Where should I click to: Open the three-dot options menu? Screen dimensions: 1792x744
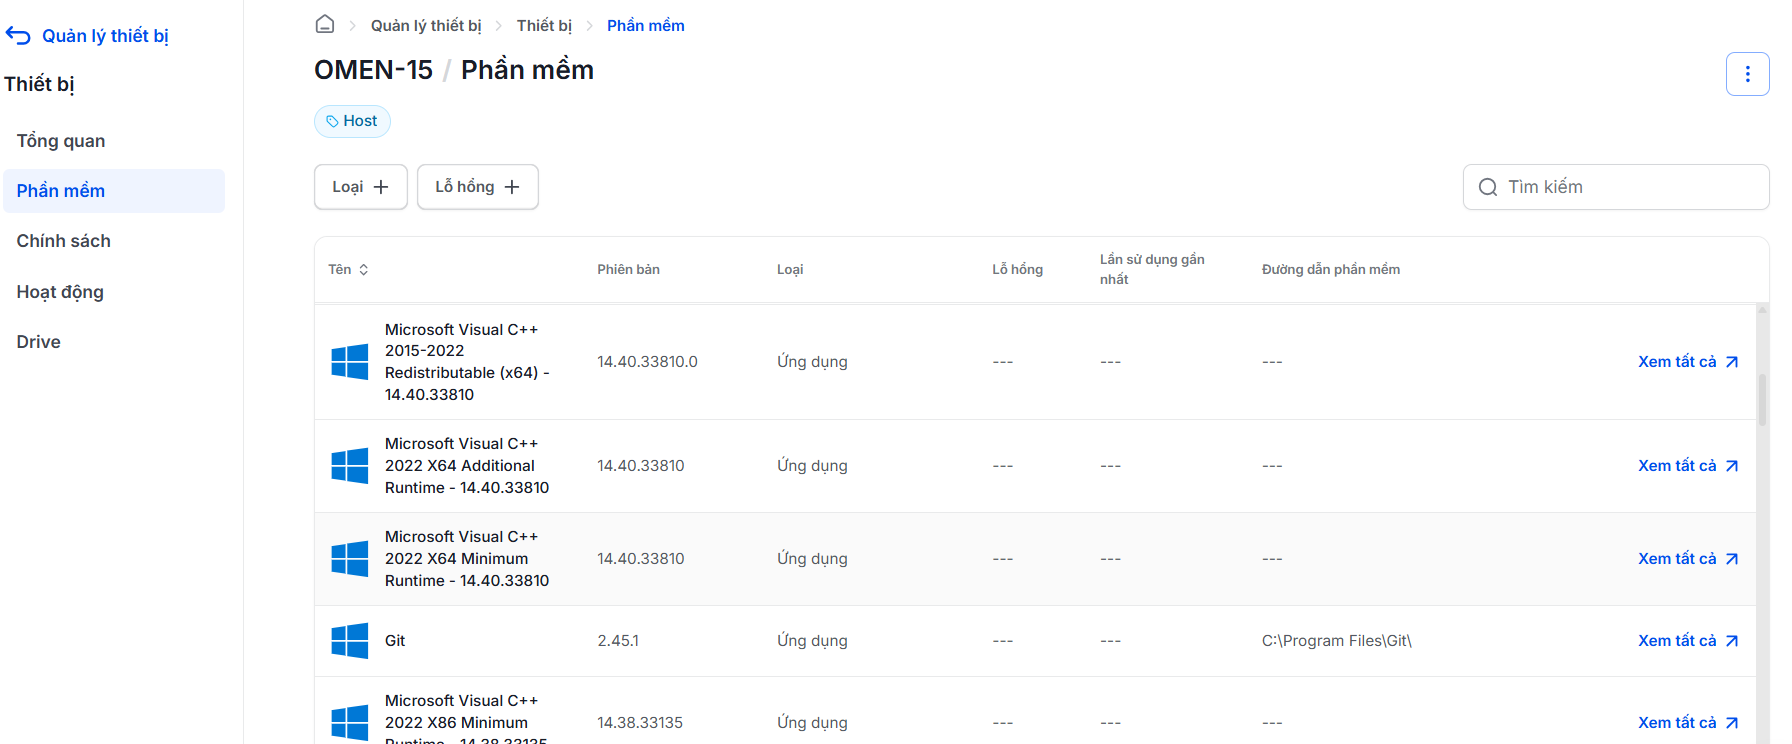point(1747,74)
